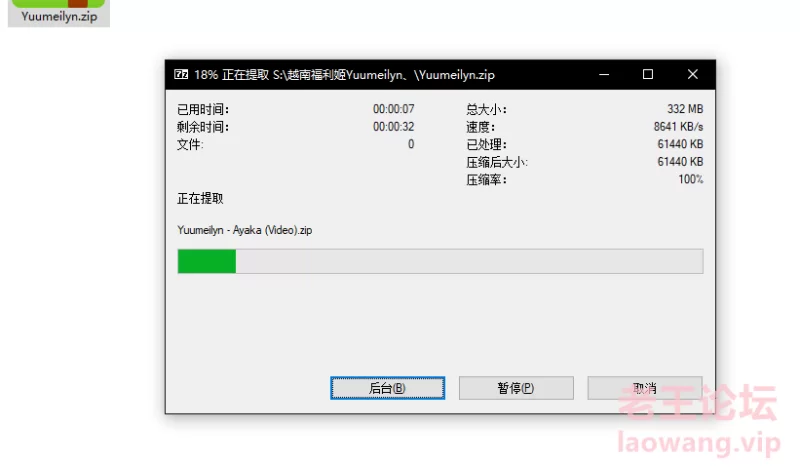Click the 后台(B) background button
Image resolution: width=800 pixels, height=467 pixels.
(388, 388)
